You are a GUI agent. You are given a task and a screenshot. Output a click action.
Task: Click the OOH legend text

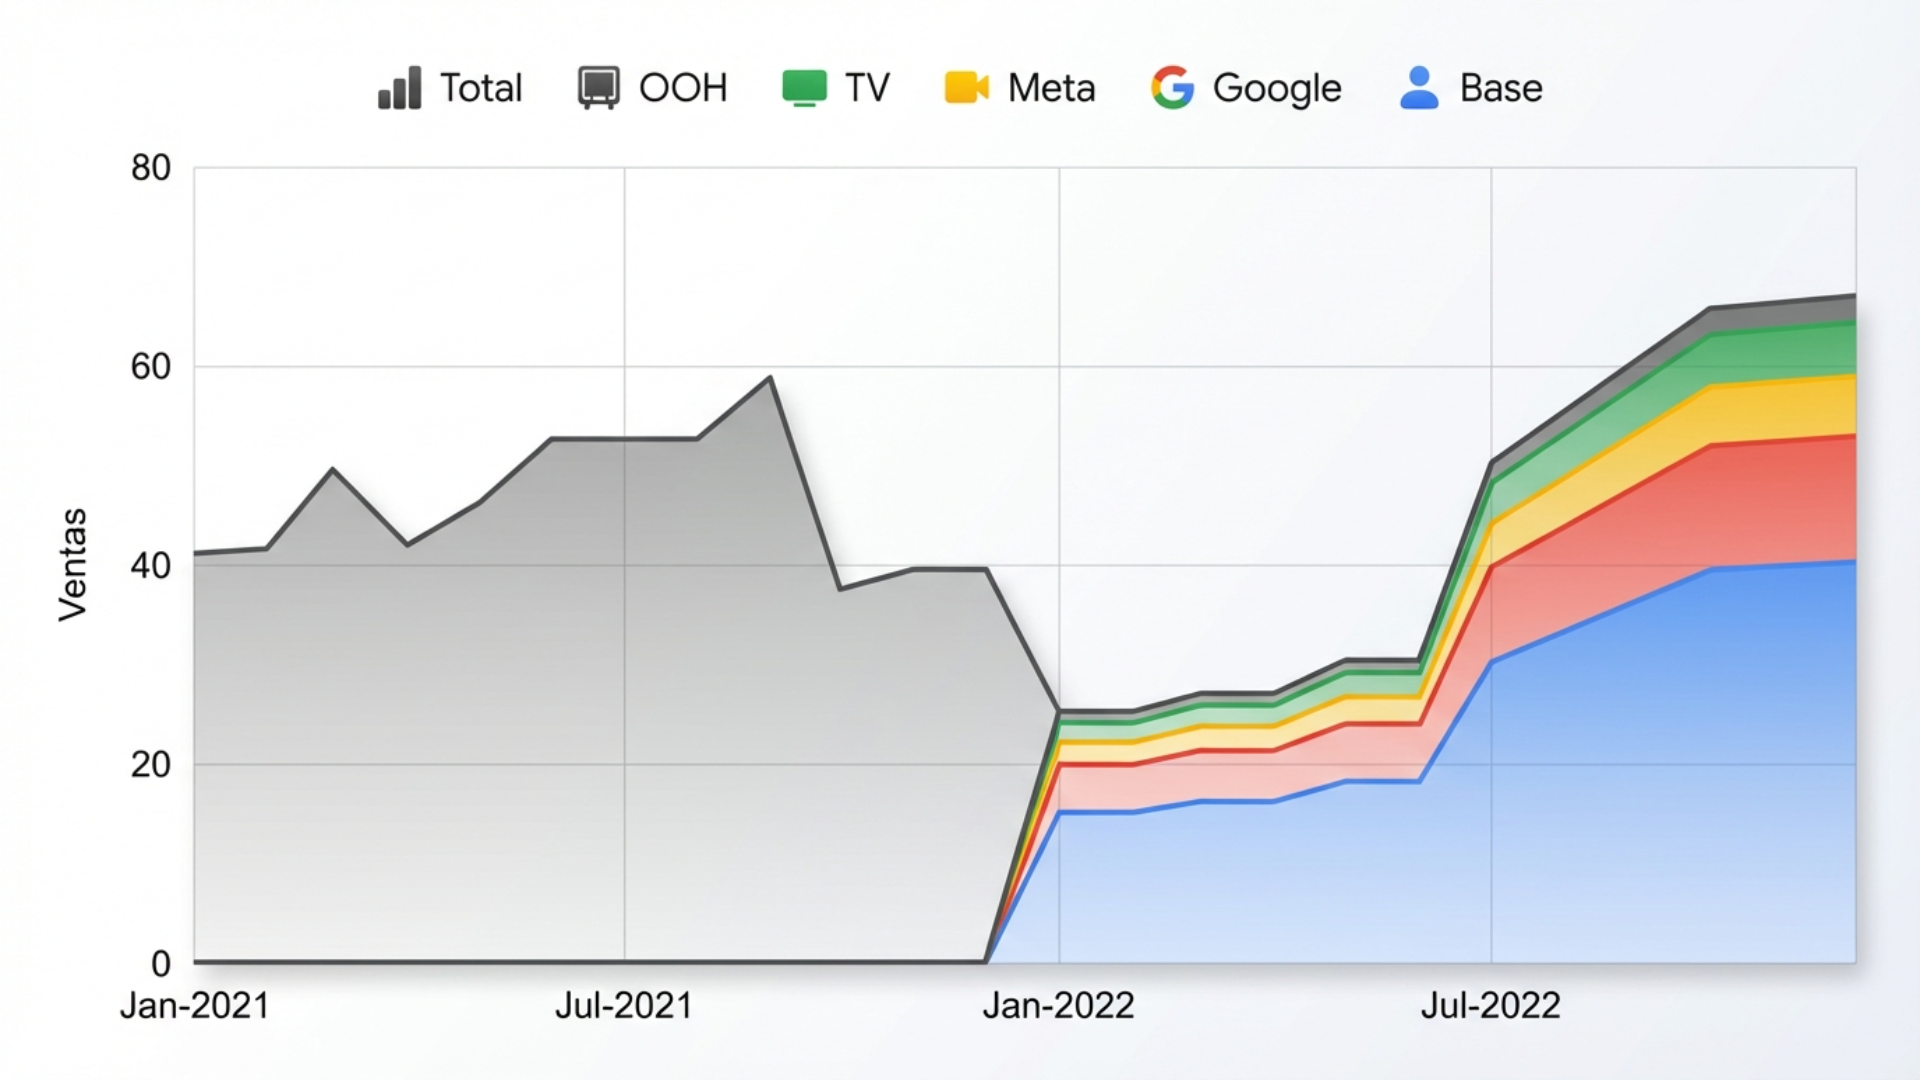(684, 88)
